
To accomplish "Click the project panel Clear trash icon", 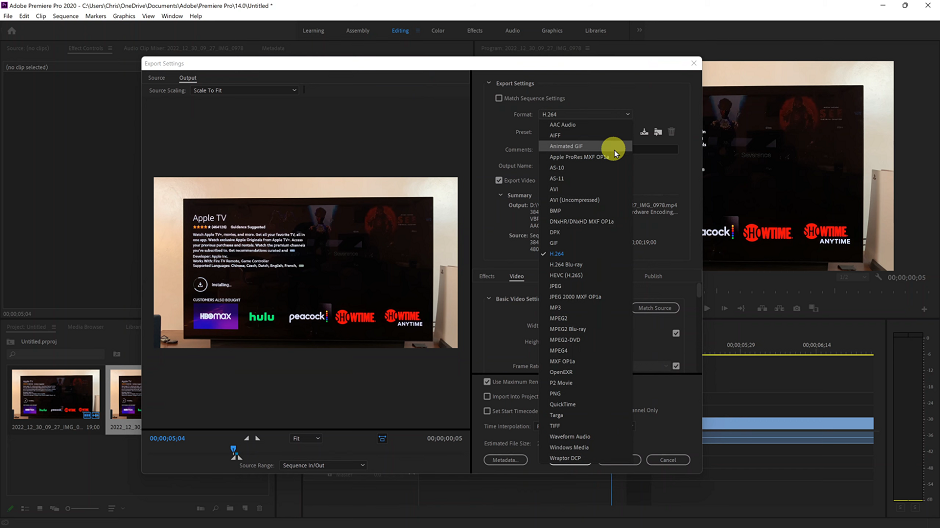I will 260,508.
